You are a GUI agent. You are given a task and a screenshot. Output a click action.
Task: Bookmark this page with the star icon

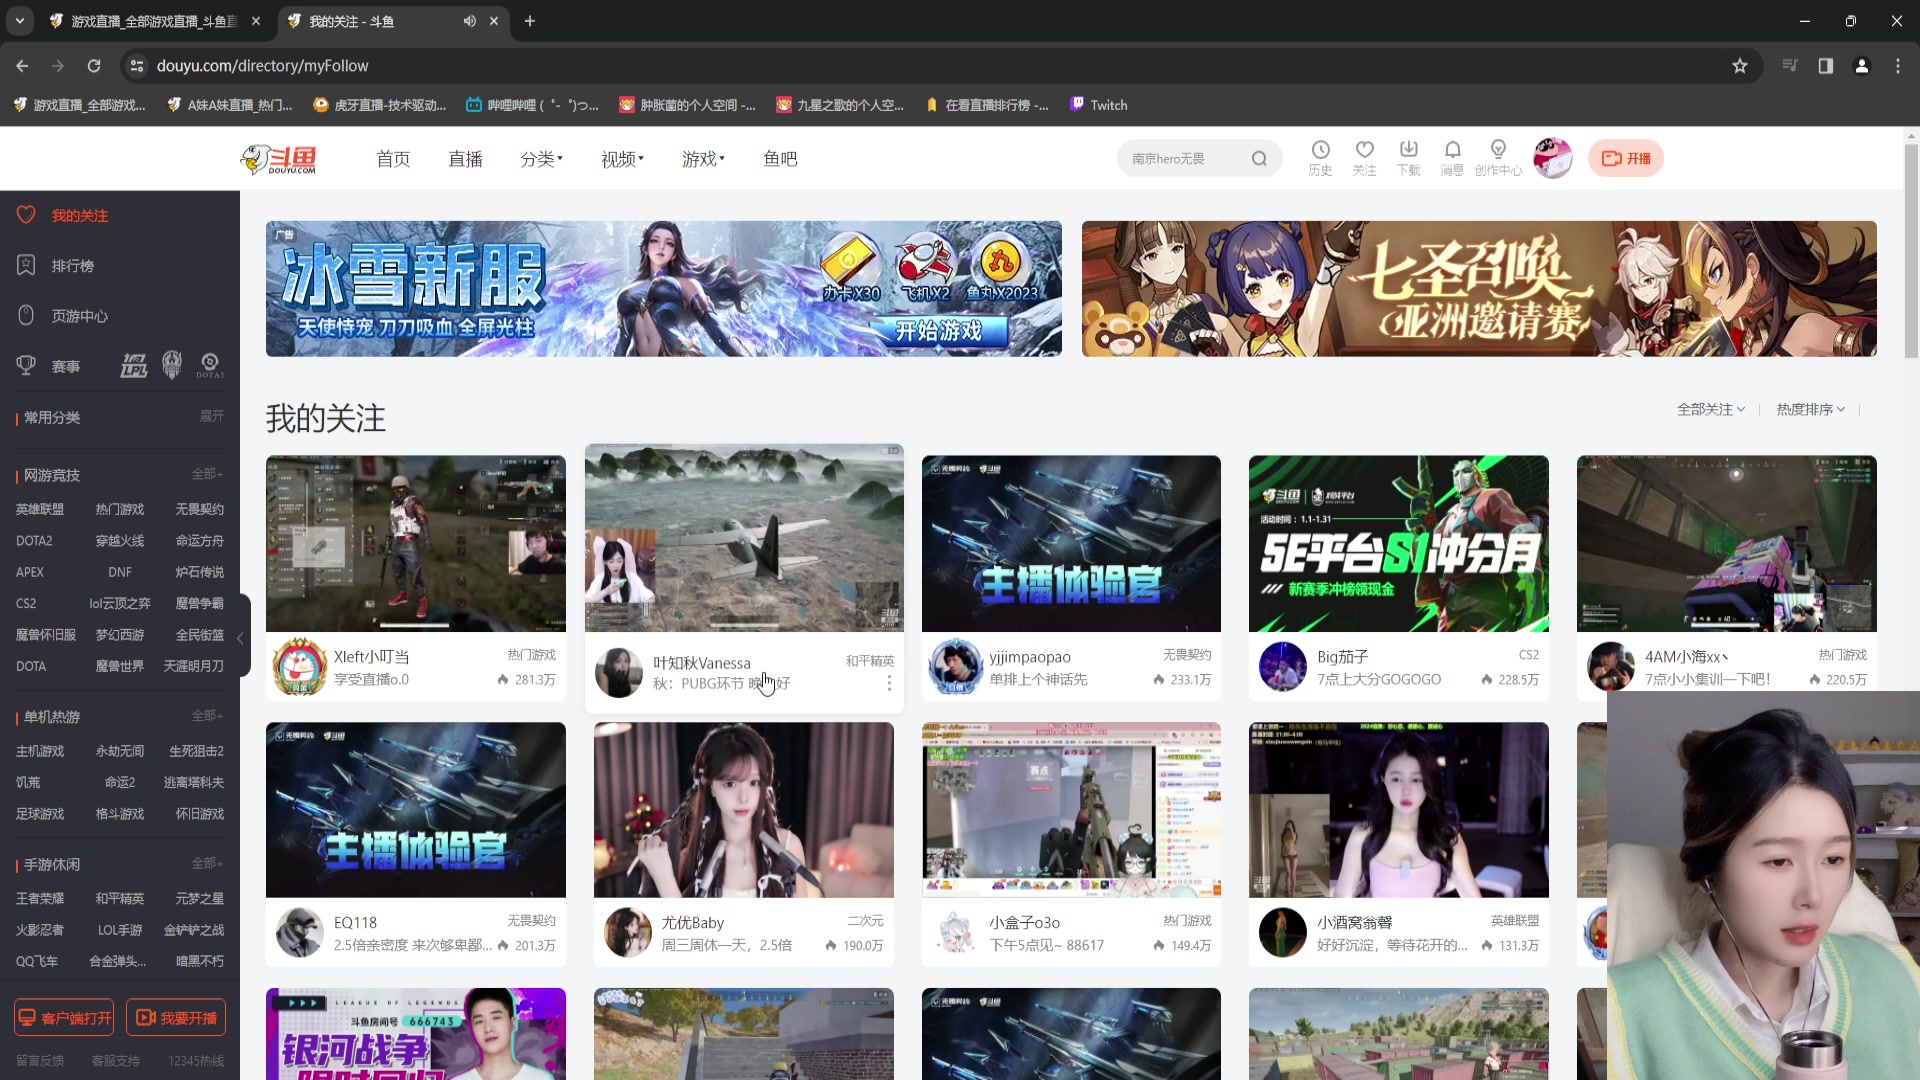[x=1740, y=66]
